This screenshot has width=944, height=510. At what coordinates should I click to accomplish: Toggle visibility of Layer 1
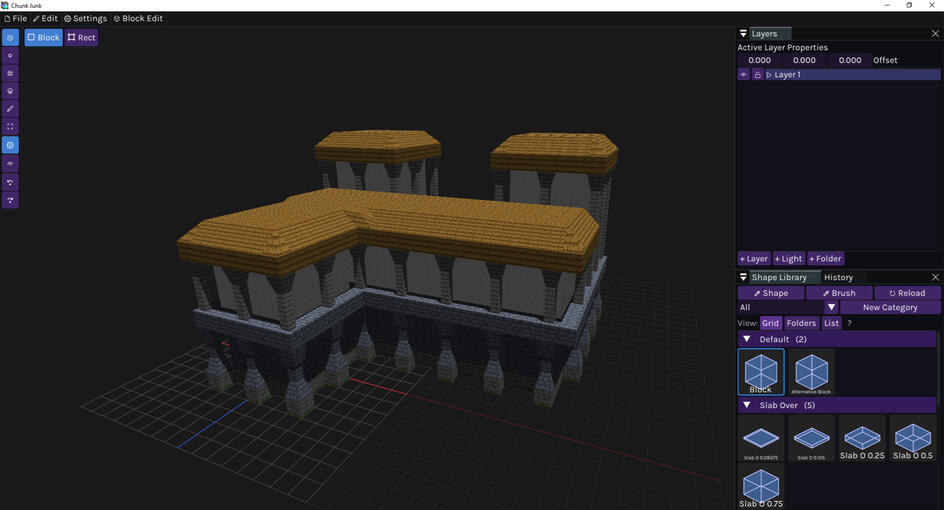(744, 75)
